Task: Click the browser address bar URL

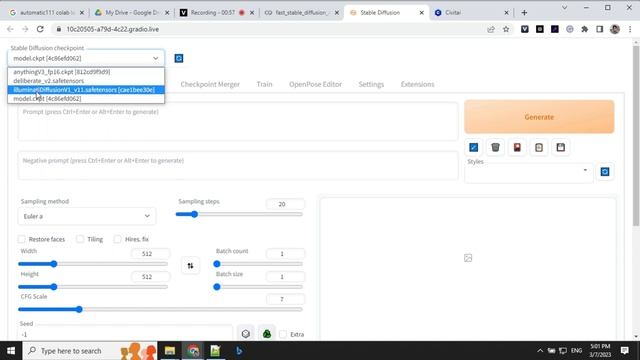Action: point(113,29)
